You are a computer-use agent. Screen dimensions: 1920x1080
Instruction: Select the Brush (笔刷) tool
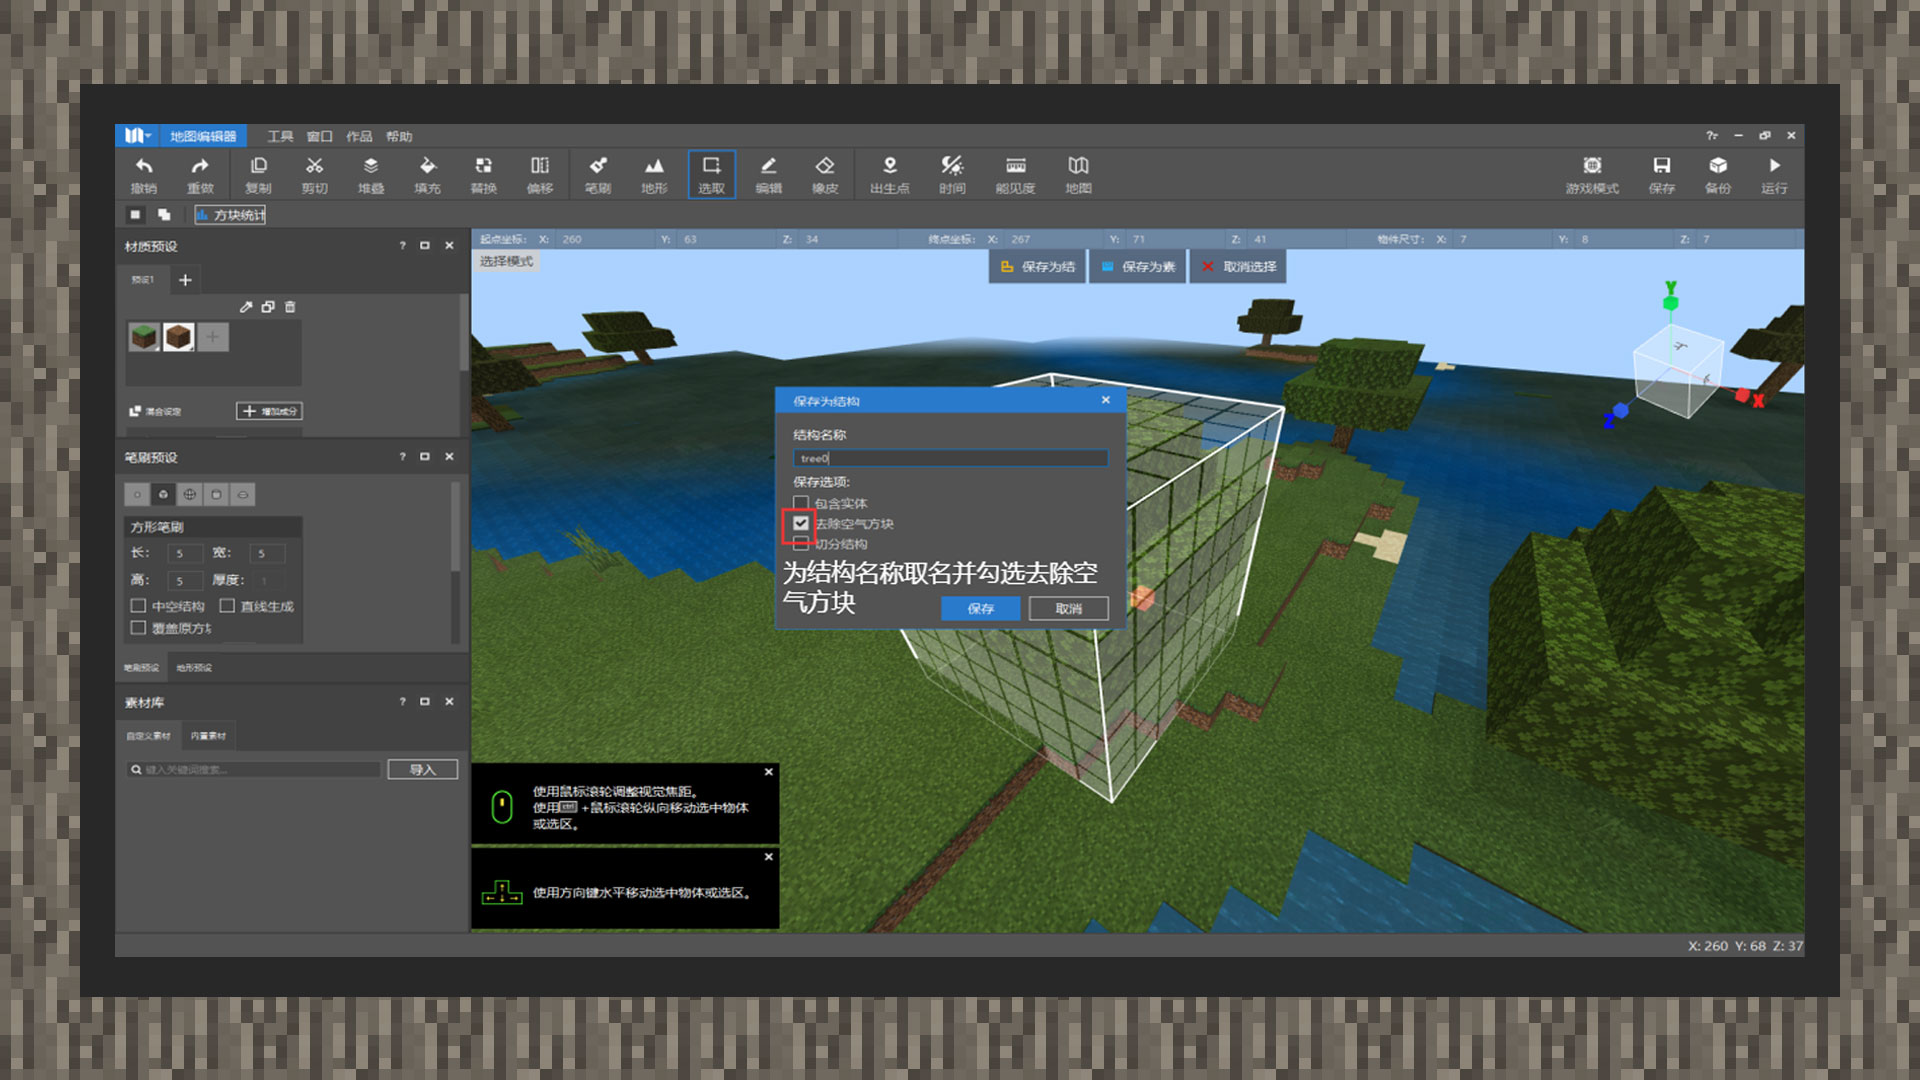pos(598,174)
